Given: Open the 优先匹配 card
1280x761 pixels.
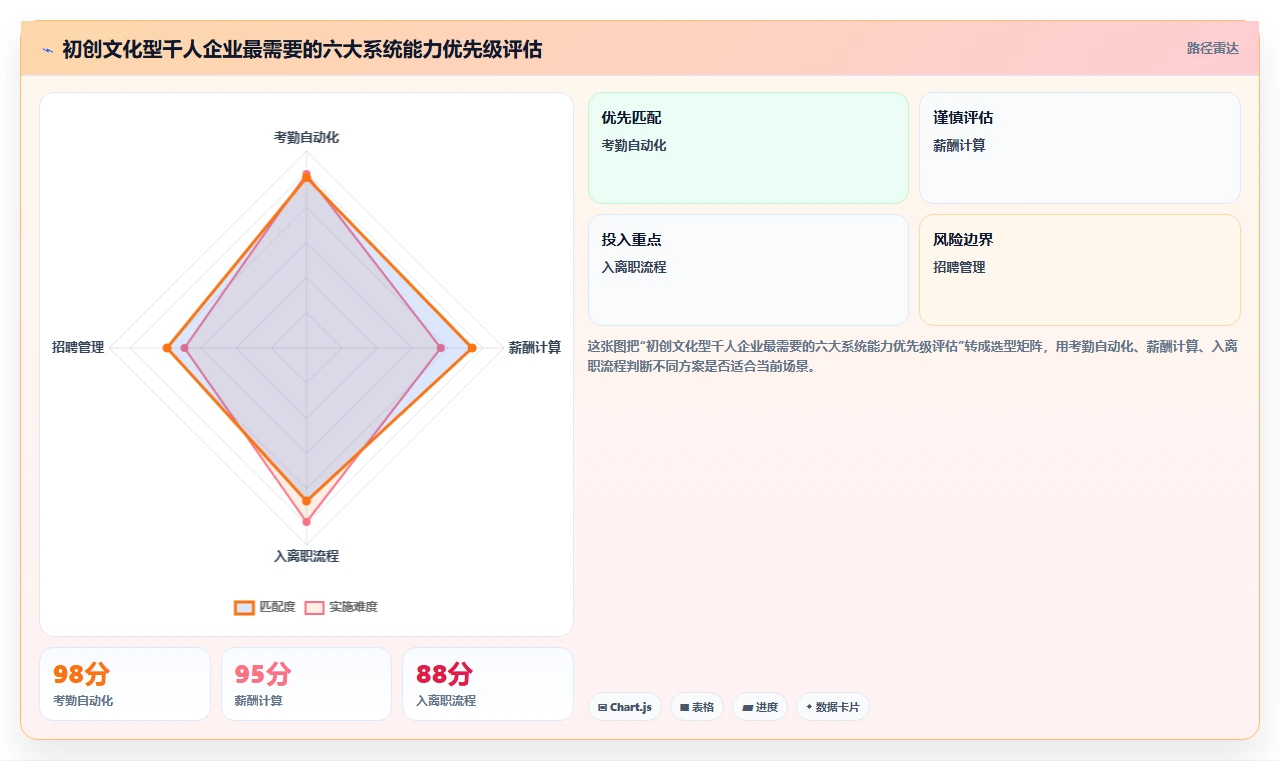Looking at the screenshot, I should point(748,148).
